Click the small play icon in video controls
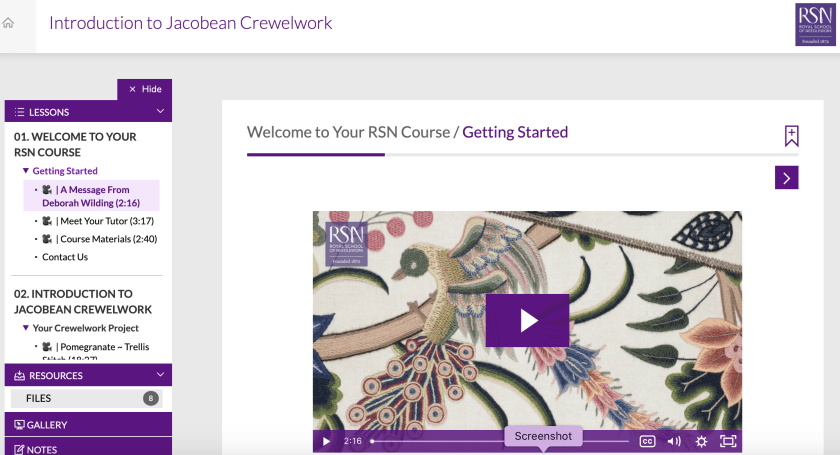This screenshot has height=455, width=840. 326,441
